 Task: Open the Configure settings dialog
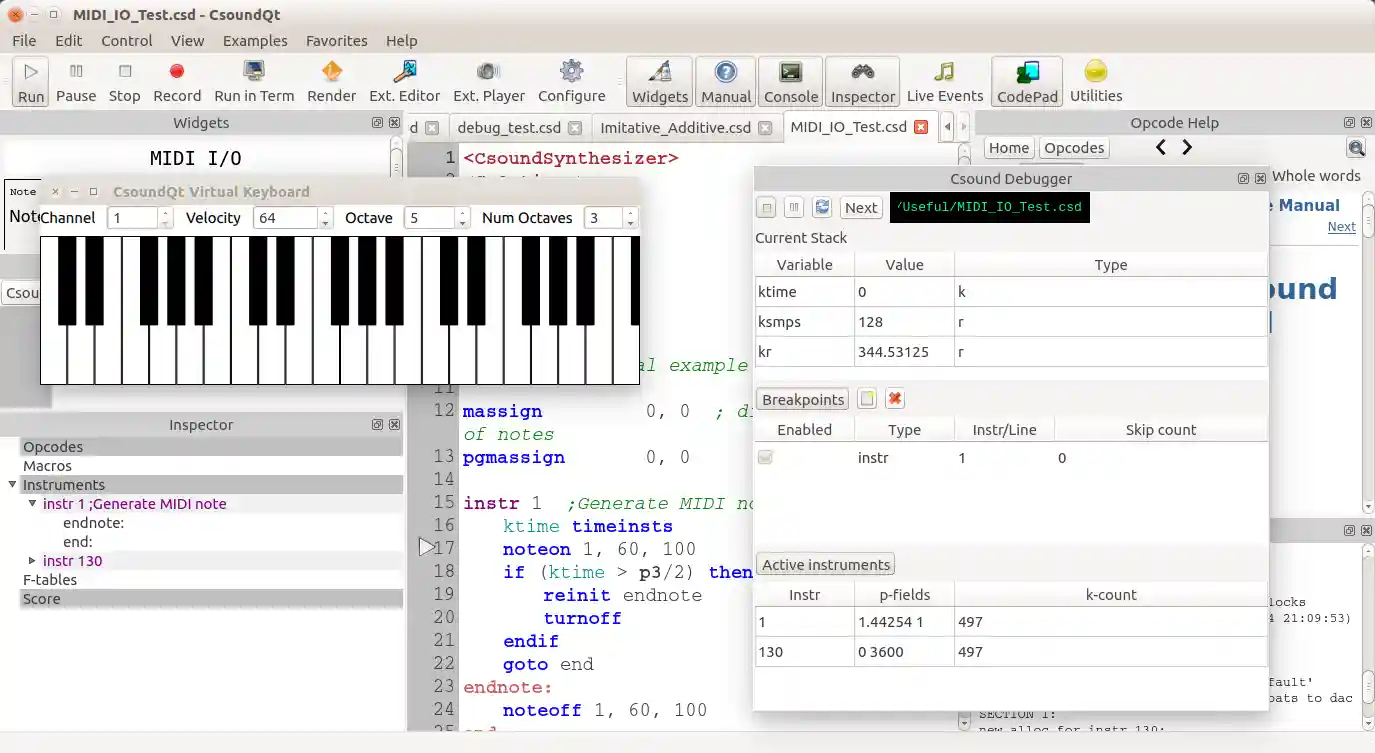(x=571, y=80)
